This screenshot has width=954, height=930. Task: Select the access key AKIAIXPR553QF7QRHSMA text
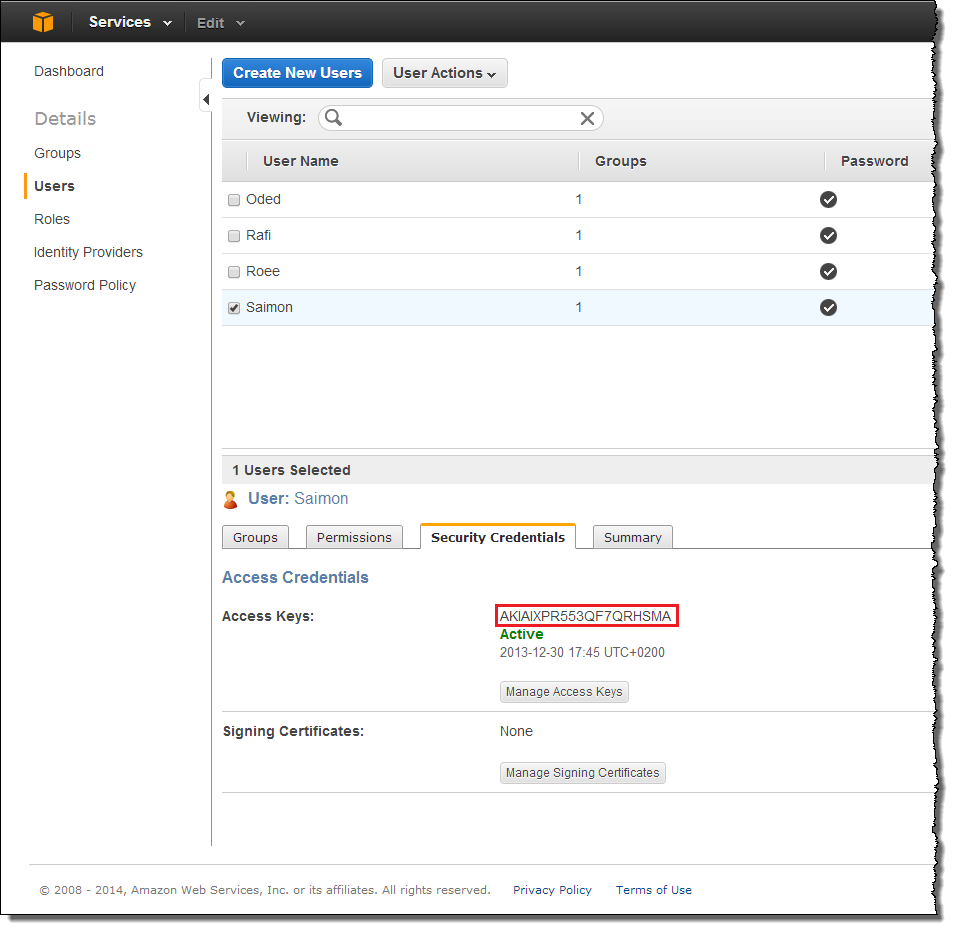pyautogui.click(x=586, y=616)
